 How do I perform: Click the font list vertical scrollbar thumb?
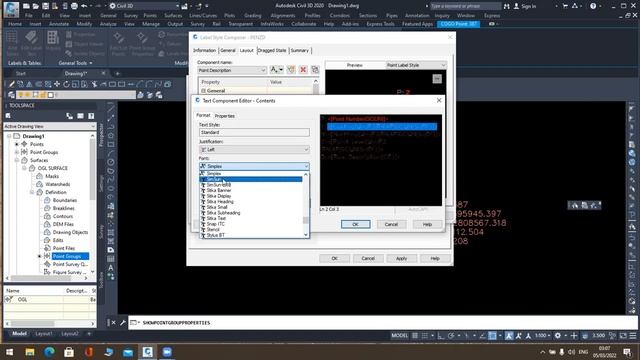pyautogui.click(x=305, y=220)
